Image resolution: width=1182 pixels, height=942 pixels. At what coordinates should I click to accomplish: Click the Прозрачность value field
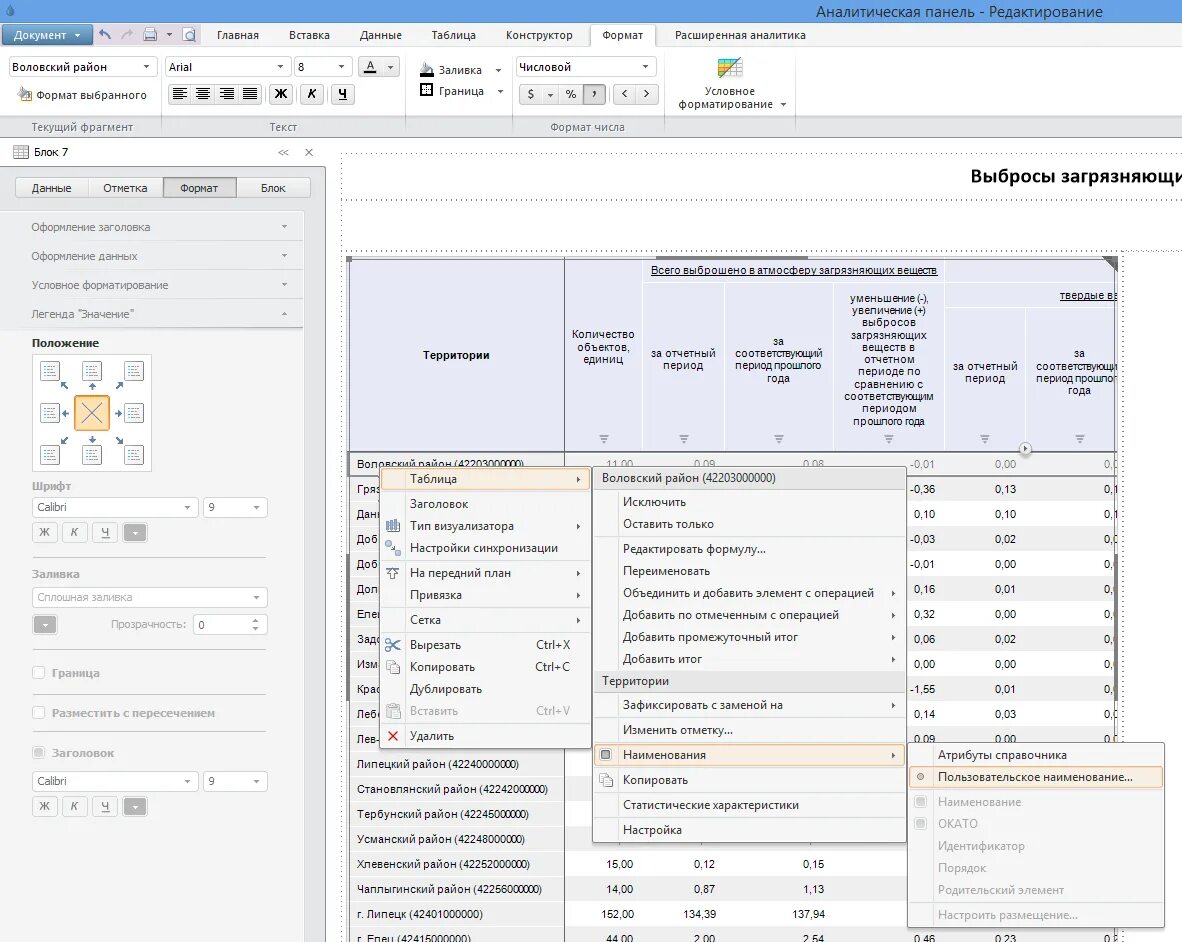pos(220,624)
